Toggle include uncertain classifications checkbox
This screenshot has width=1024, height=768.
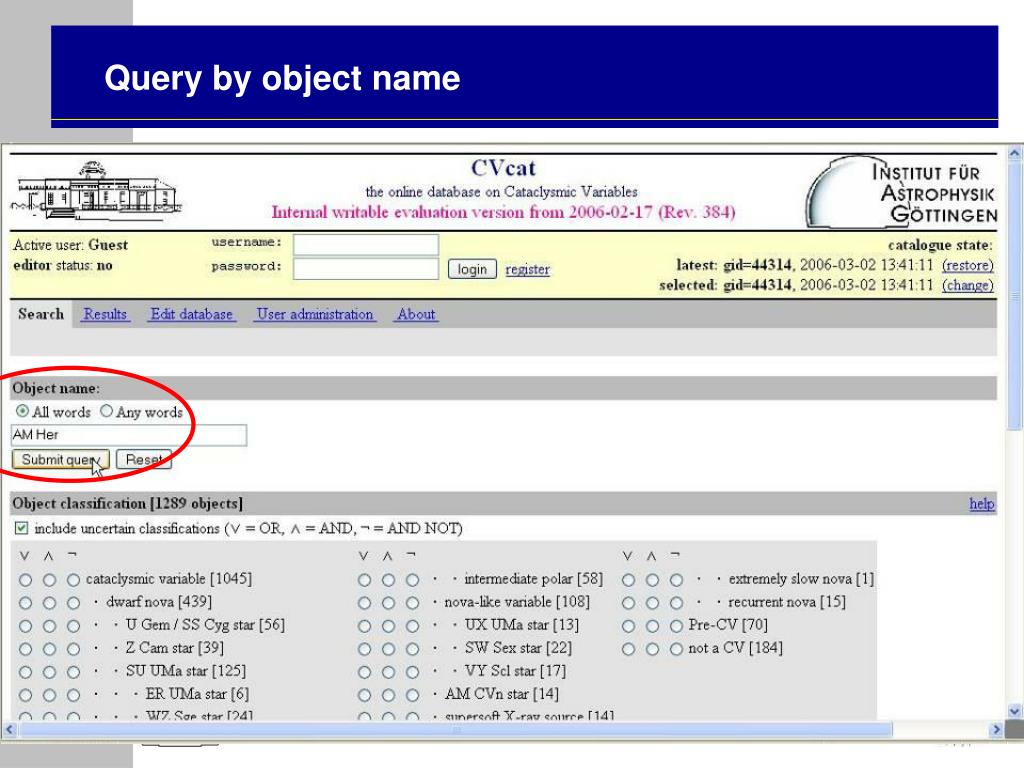[x=22, y=528]
